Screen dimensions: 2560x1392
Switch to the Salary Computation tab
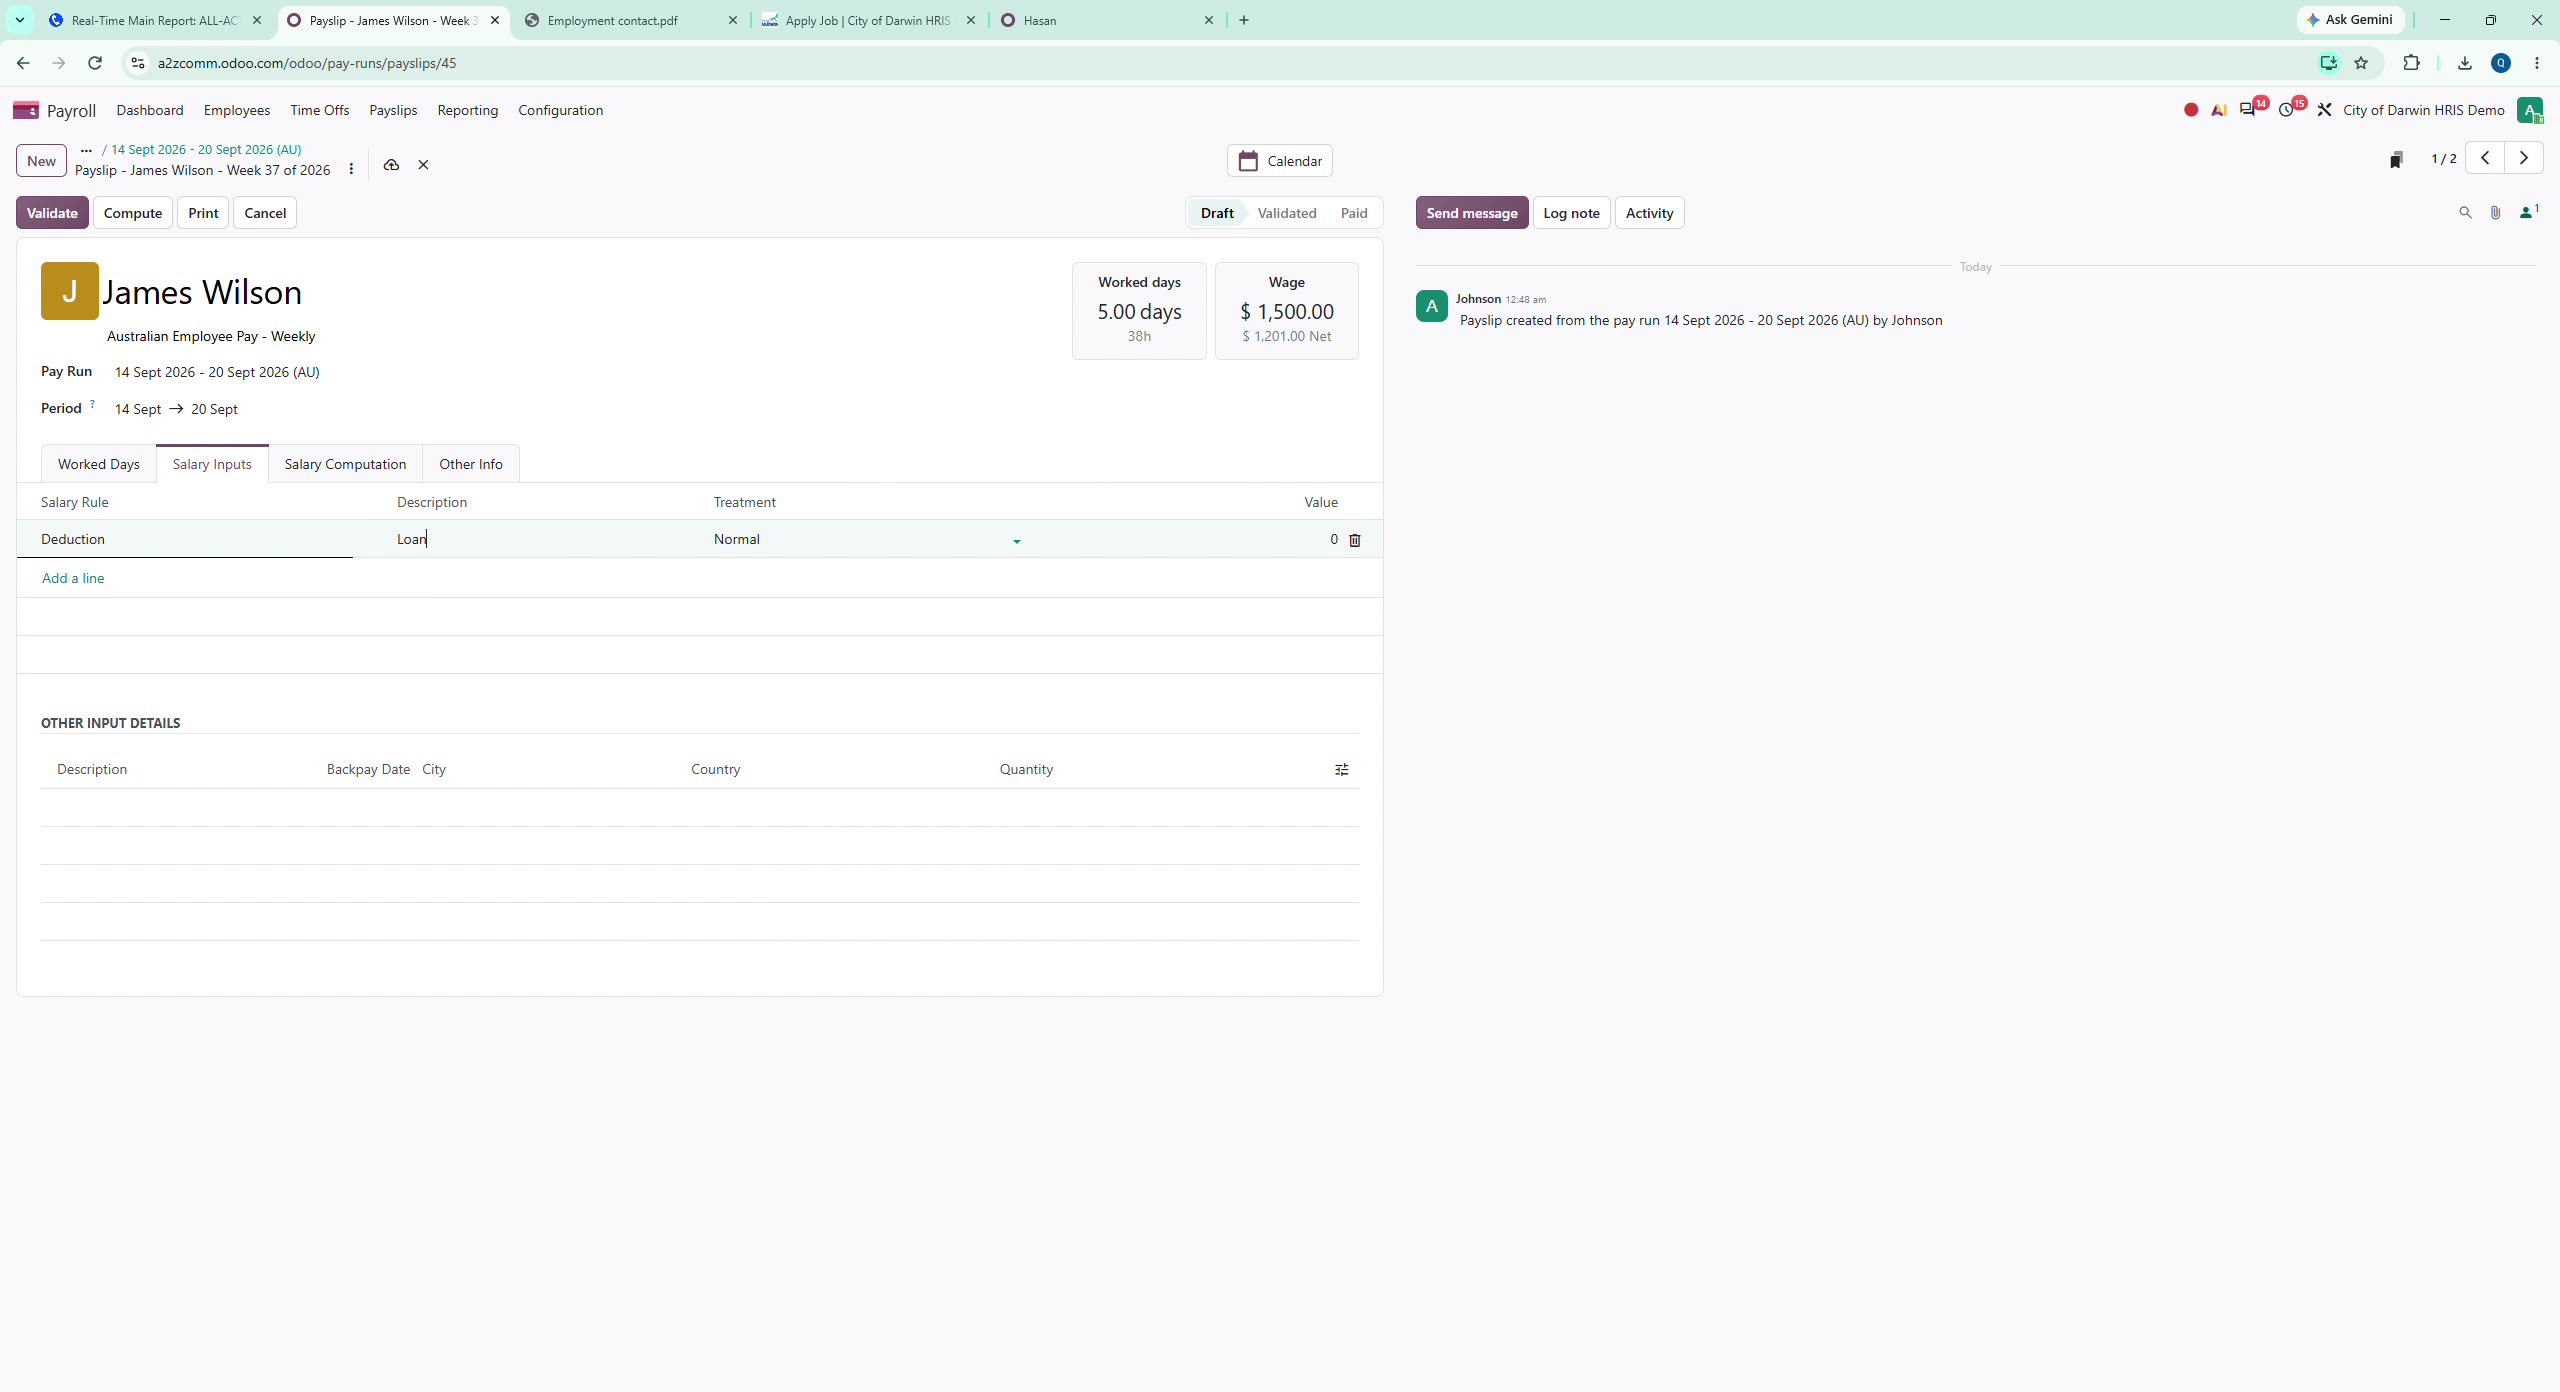click(x=345, y=464)
